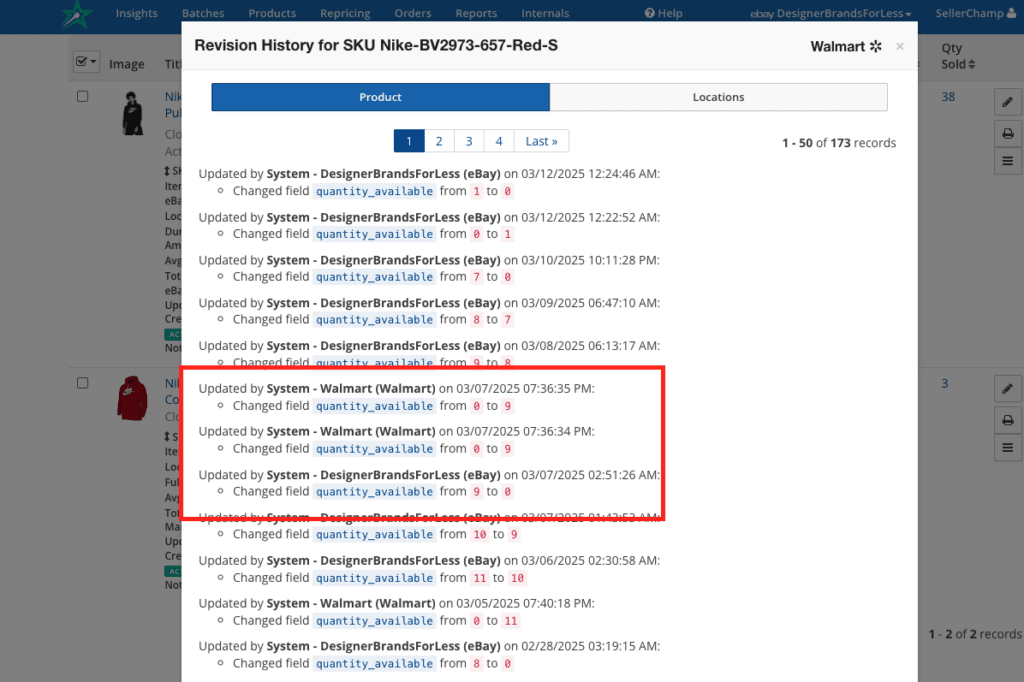The width and height of the screenshot is (1024, 682).
Task: Click the SellerChamp star logo
Action: pos(77,14)
